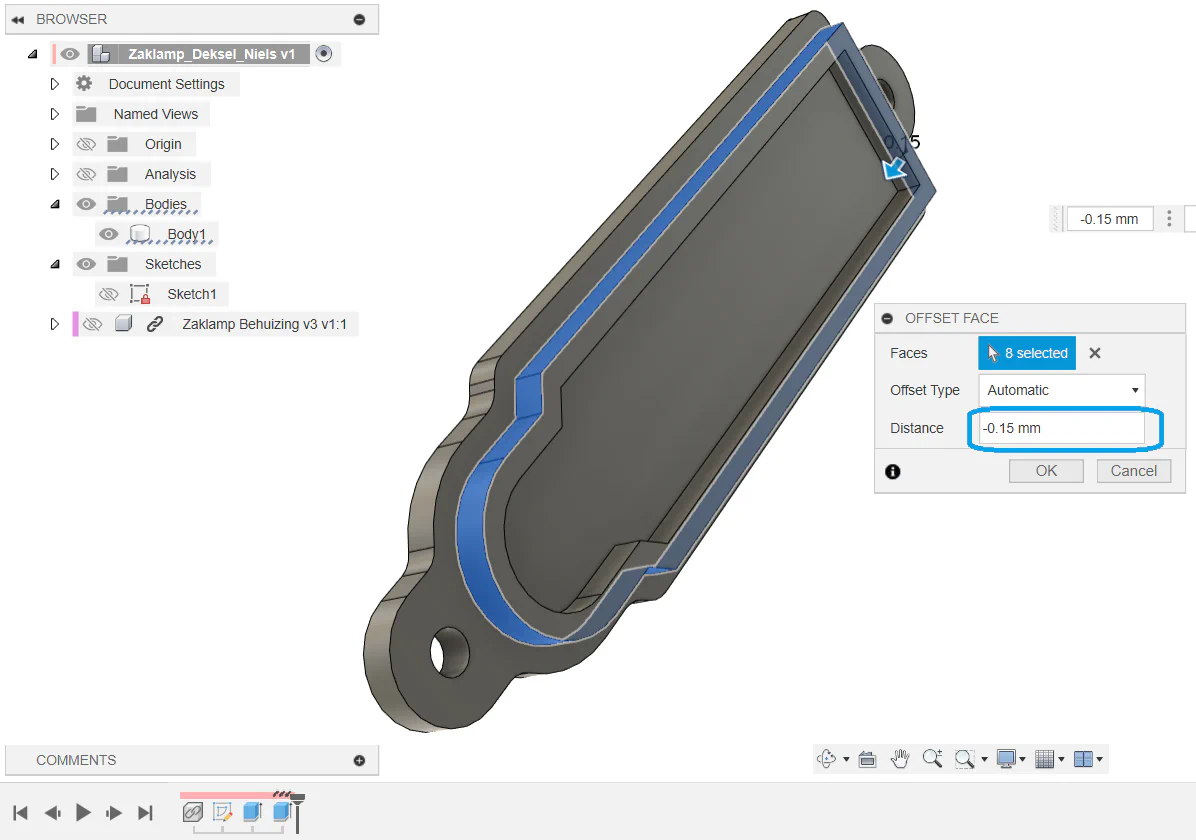Image resolution: width=1196 pixels, height=840 pixels.
Task: Jump to timeline end
Action: (x=145, y=813)
